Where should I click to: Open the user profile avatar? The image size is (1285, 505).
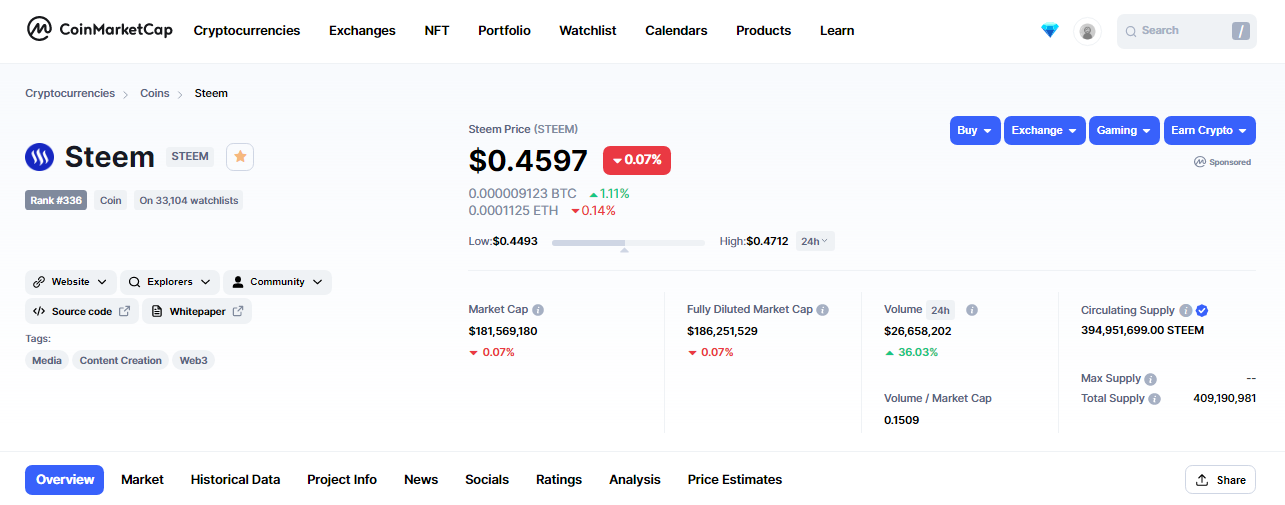[x=1087, y=31]
